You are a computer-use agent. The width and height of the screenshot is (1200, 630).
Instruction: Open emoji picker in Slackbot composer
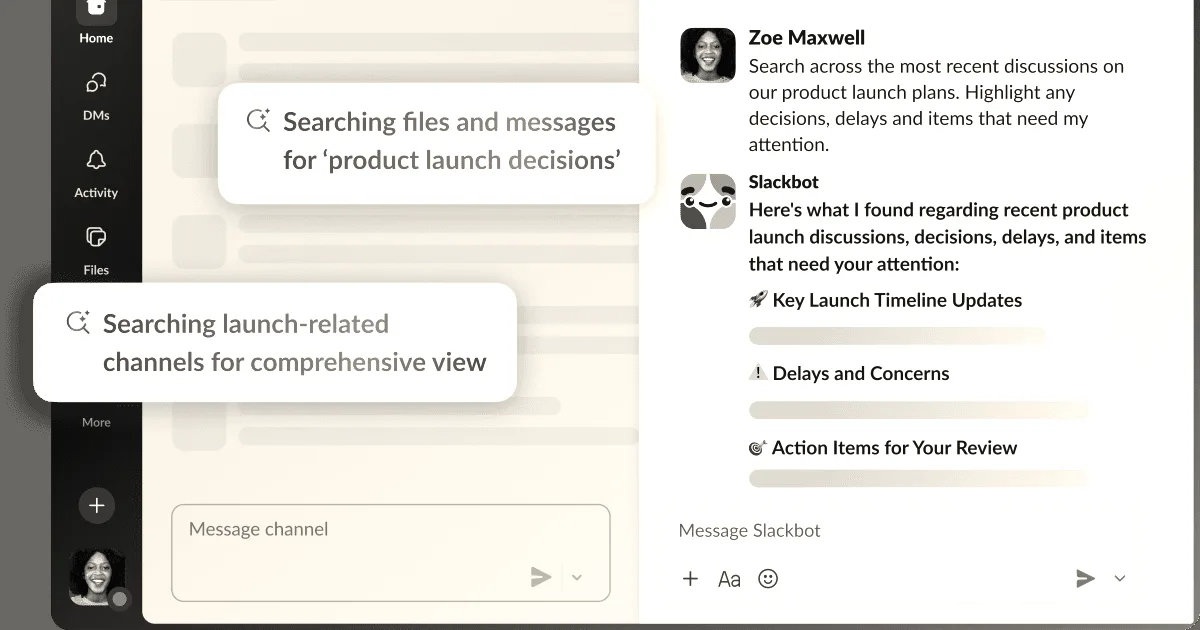tap(768, 578)
